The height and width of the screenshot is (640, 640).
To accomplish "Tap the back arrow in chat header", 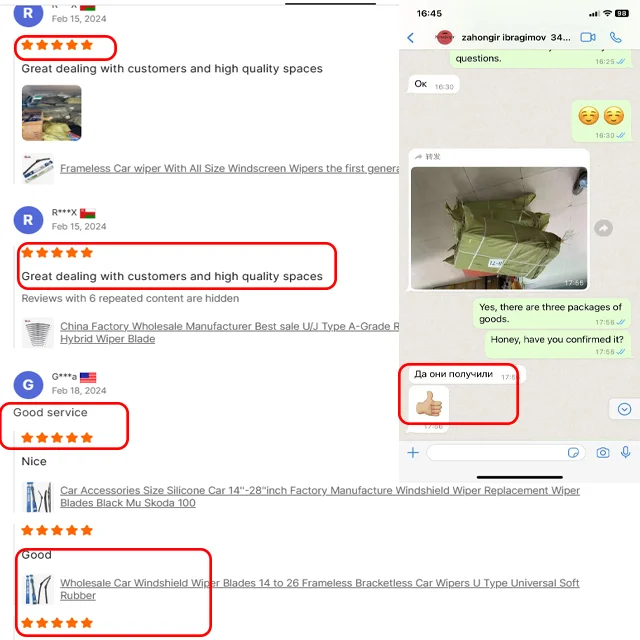I will pyautogui.click(x=411, y=38).
